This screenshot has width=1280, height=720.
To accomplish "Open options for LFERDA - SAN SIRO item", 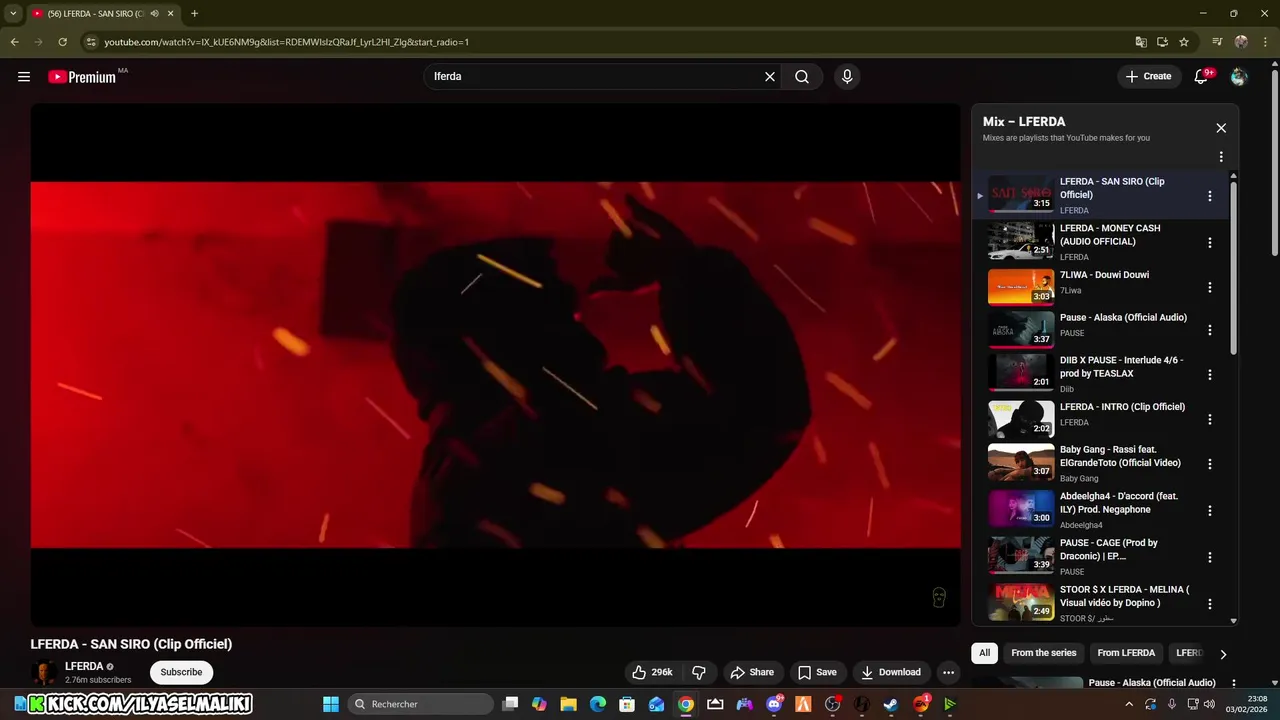I will [1210, 196].
